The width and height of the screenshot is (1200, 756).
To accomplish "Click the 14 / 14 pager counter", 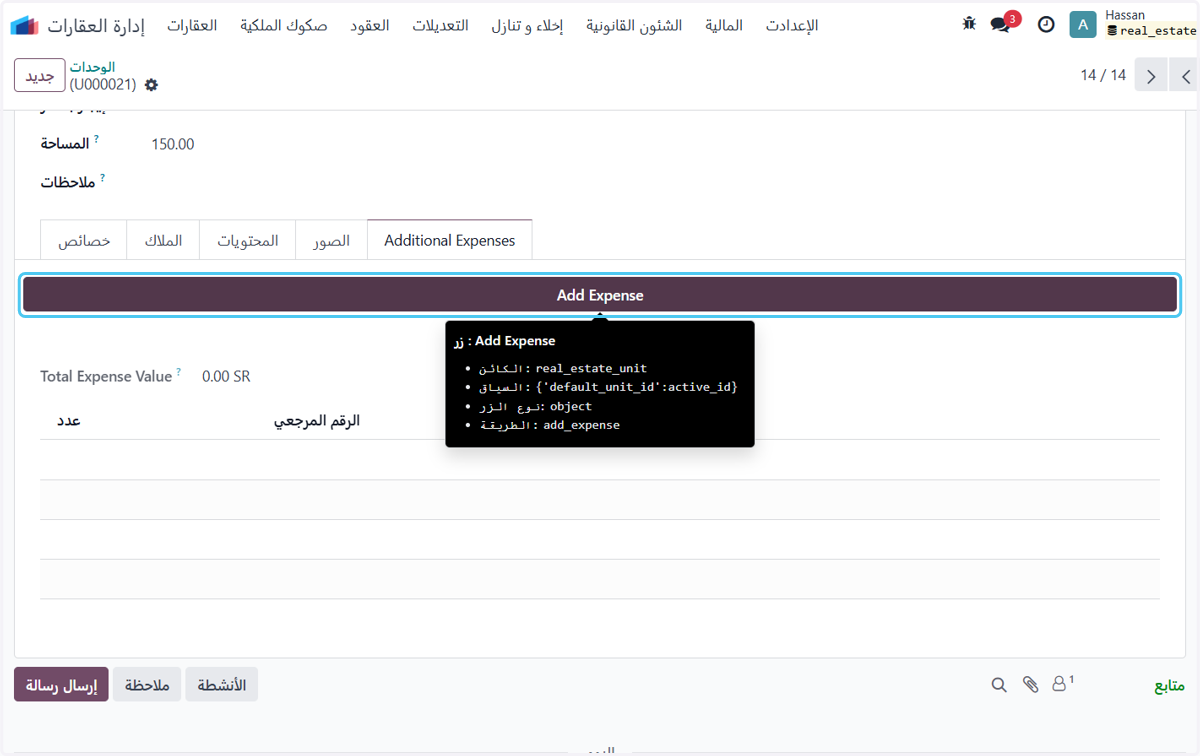I will pos(1103,76).
